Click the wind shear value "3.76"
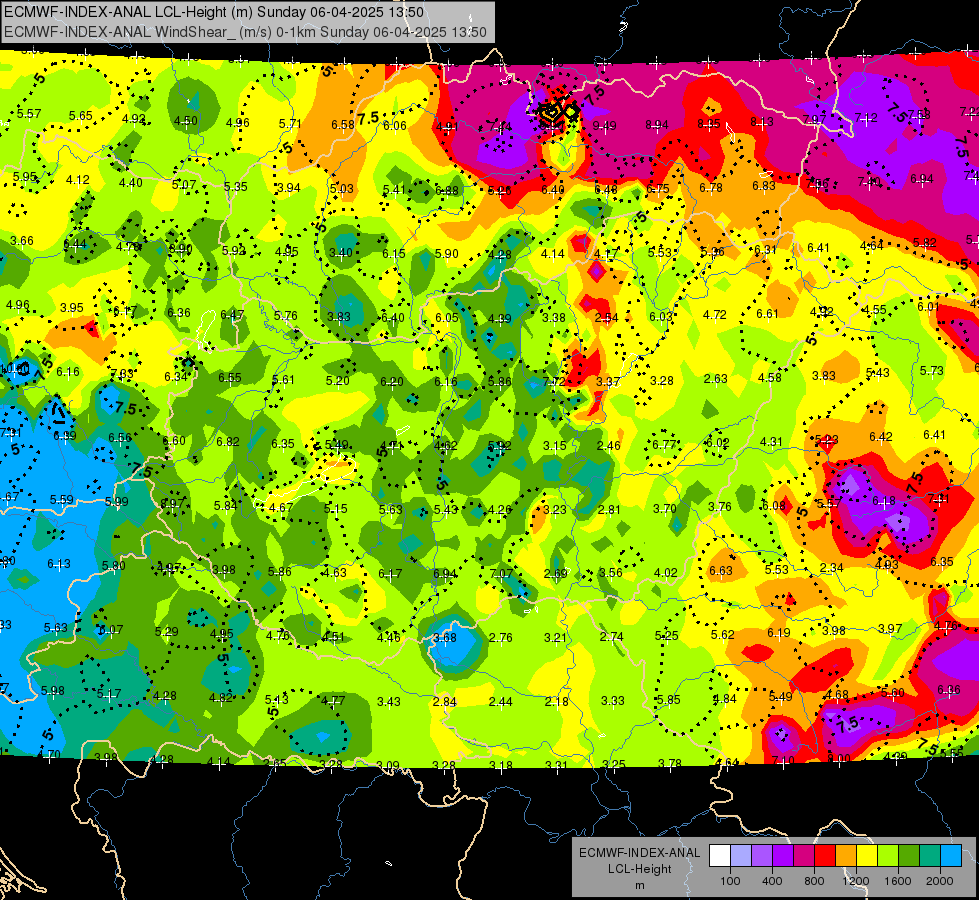 coord(720,507)
